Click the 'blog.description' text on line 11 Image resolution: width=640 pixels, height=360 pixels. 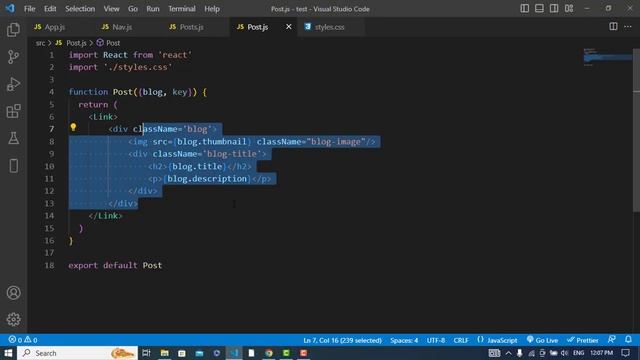207,179
